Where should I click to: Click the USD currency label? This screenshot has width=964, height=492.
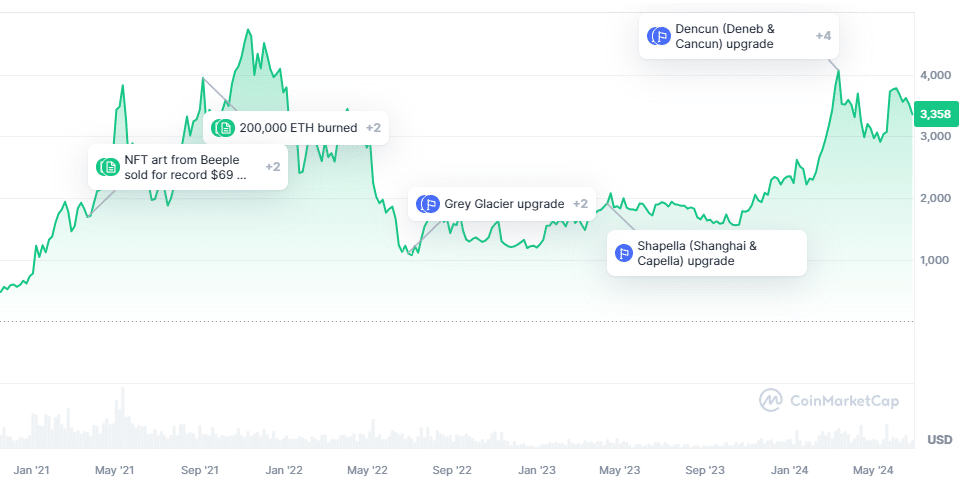tap(939, 440)
